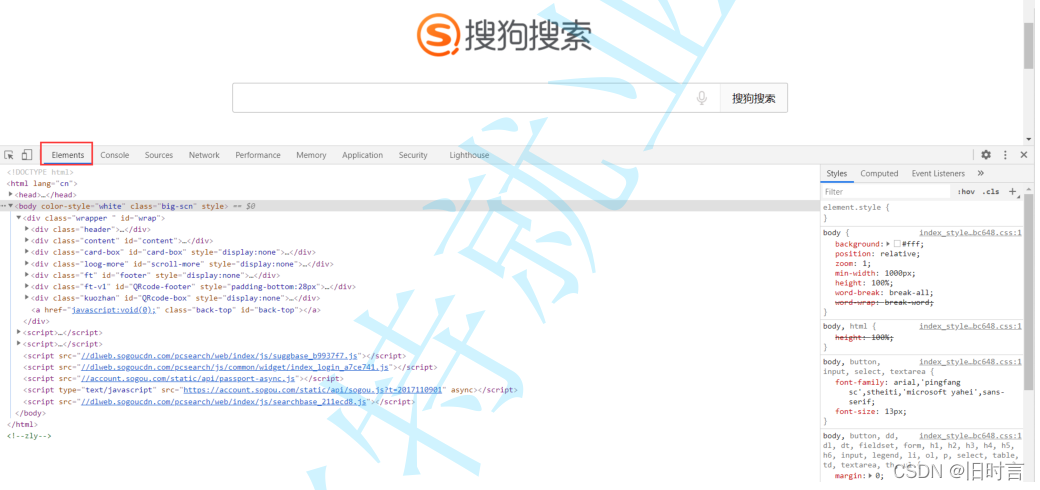1040x490 pixels.
Task: Select the <!--zly--> comment line
Action: (x=29, y=436)
